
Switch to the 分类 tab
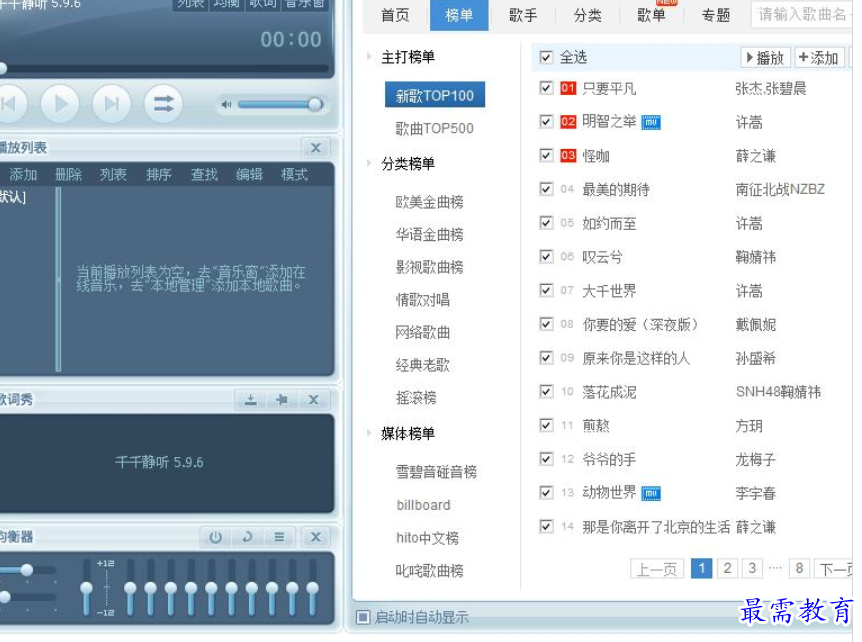[x=587, y=15]
